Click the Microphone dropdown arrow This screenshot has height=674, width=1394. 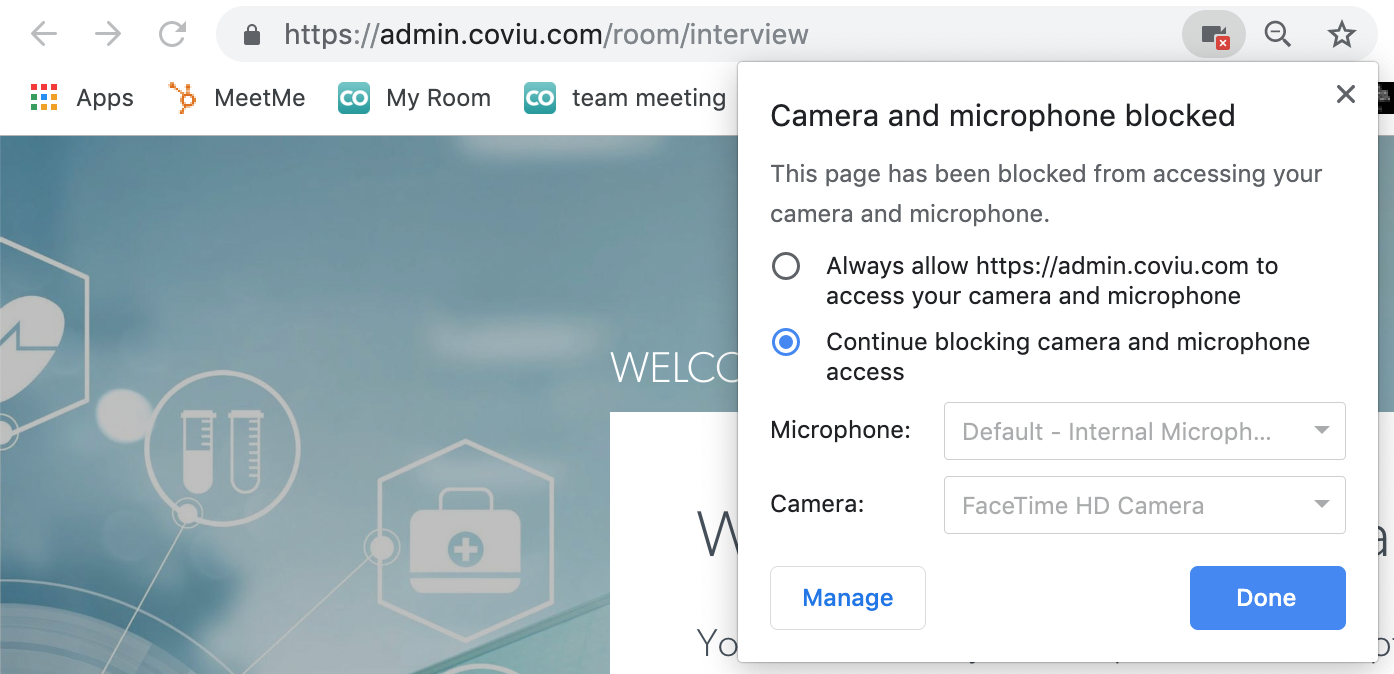[x=1322, y=431]
